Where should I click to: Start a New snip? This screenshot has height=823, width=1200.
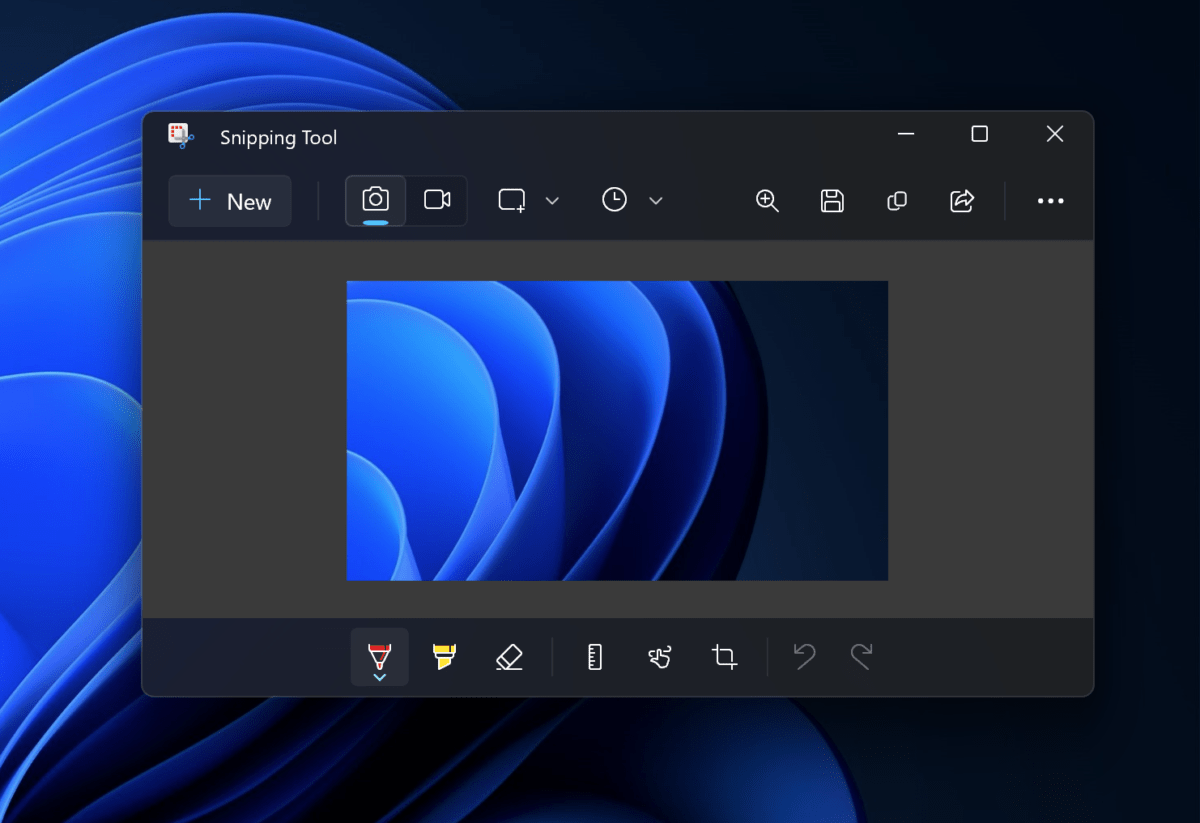point(230,201)
